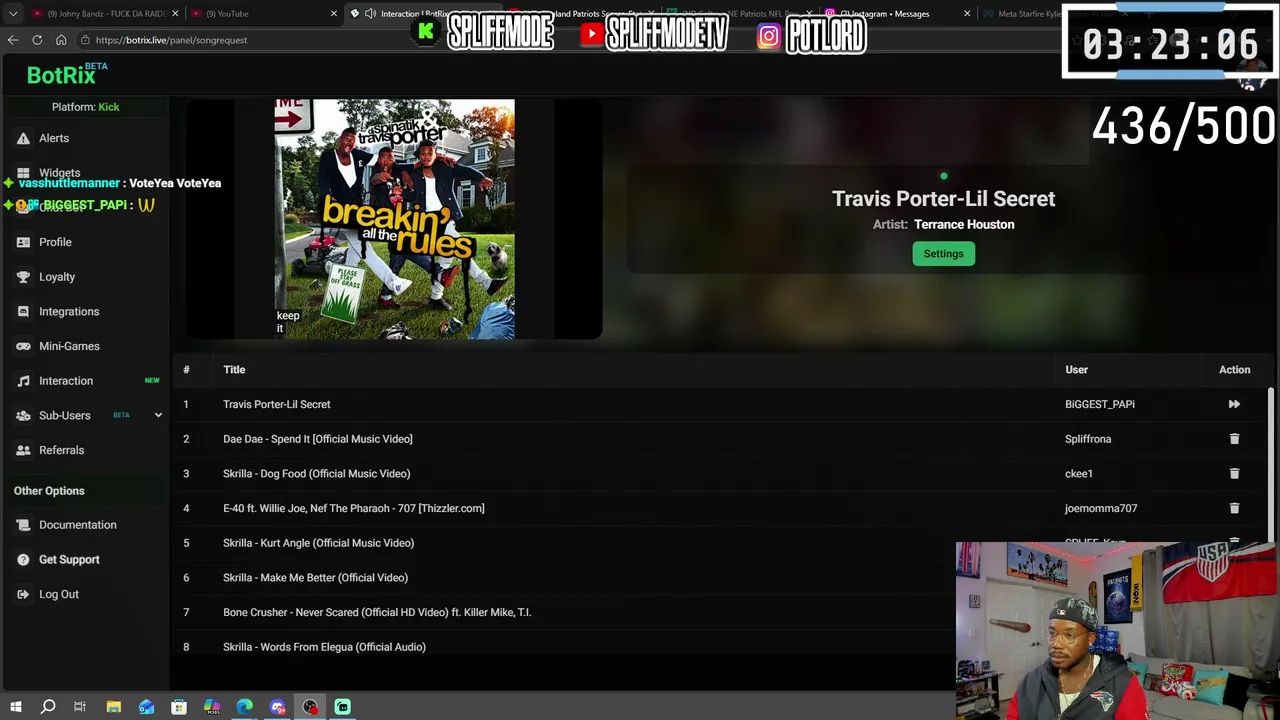Open Microsoft Store from taskbar
This screenshot has width=1280, height=720.
pyautogui.click(x=179, y=707)
